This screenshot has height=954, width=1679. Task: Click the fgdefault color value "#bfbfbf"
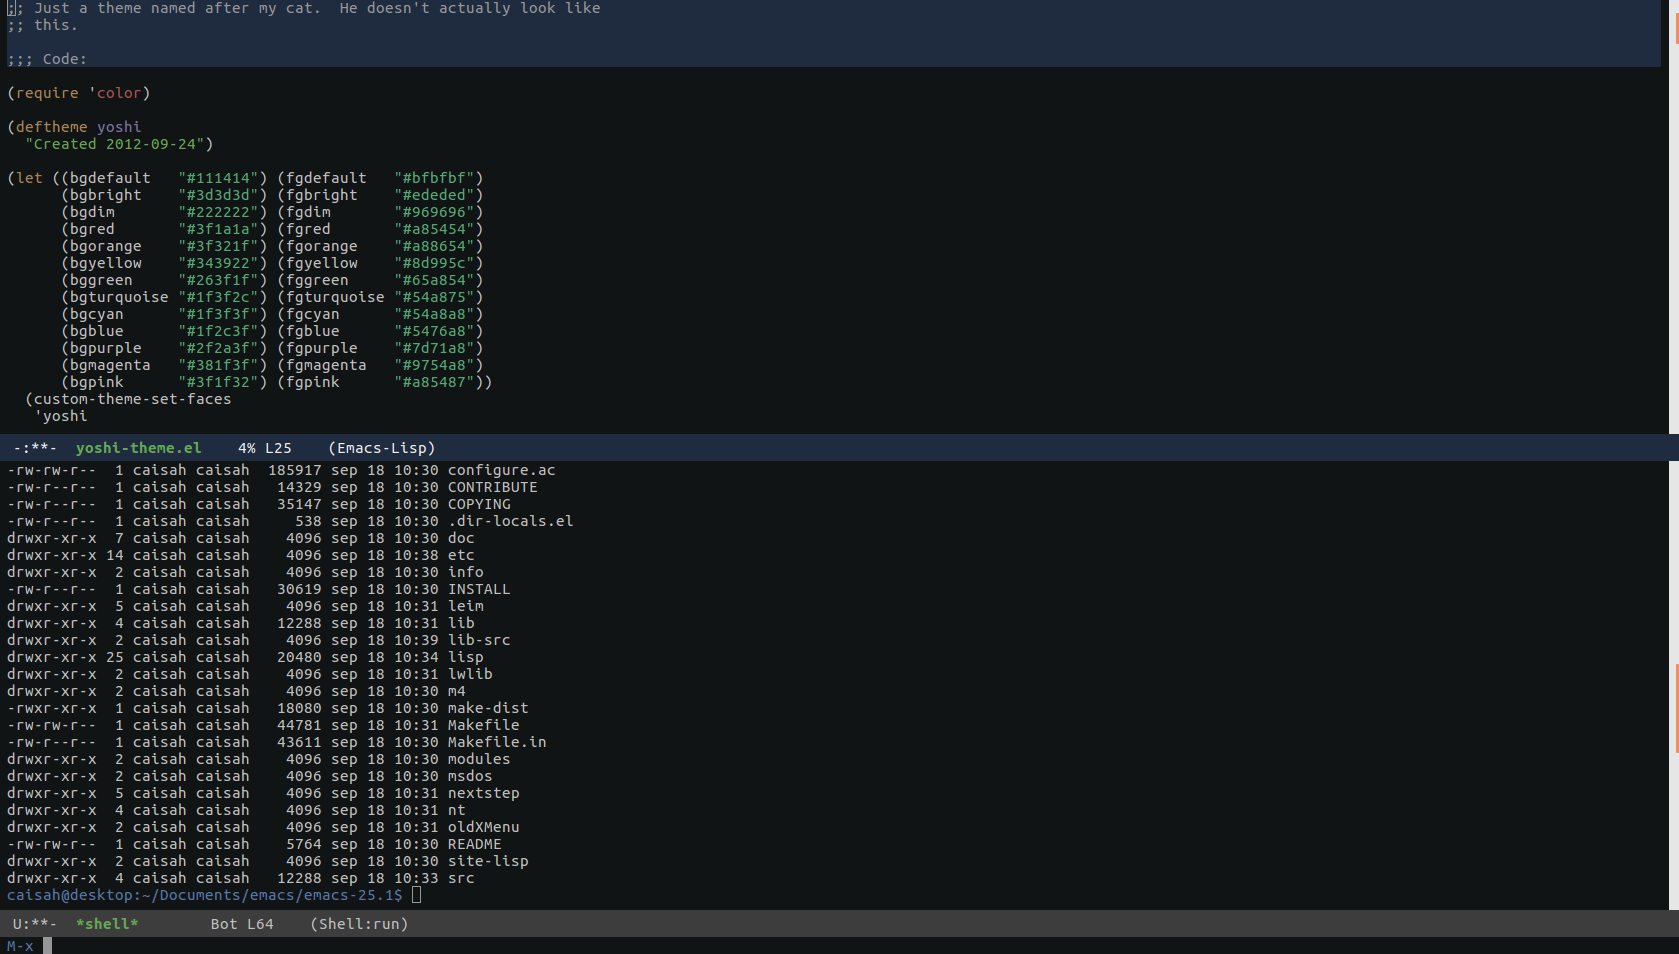pyautogui.click(x=434, y=178)
